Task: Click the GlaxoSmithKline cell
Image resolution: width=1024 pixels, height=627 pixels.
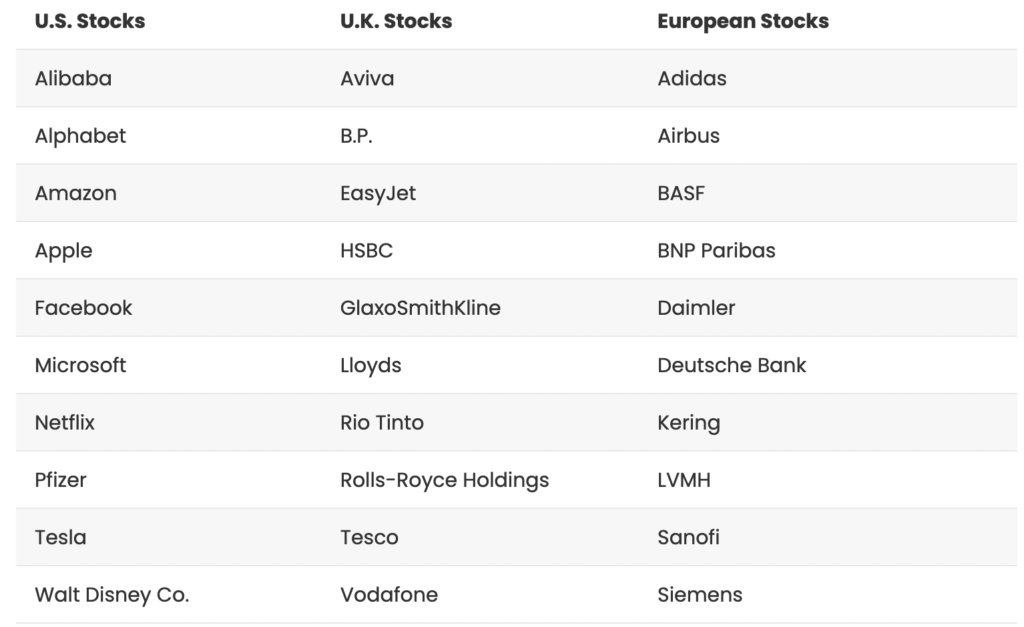Action: coord(420,308)
